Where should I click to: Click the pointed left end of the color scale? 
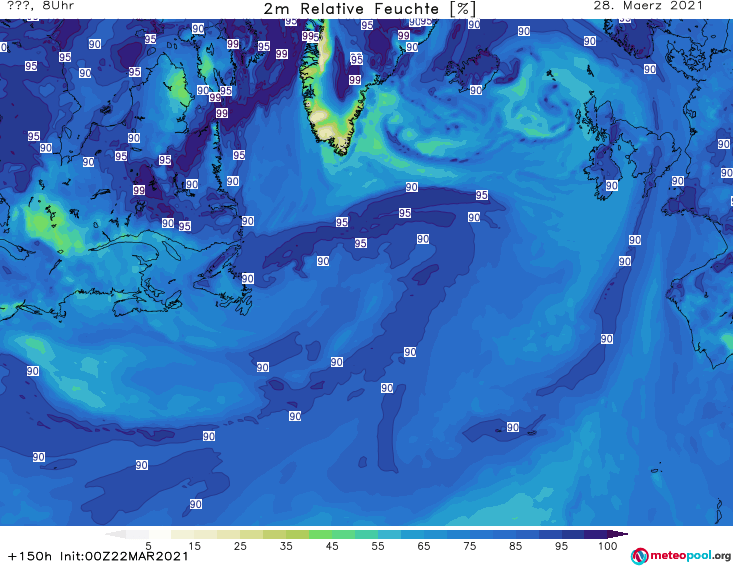point(115,534)
